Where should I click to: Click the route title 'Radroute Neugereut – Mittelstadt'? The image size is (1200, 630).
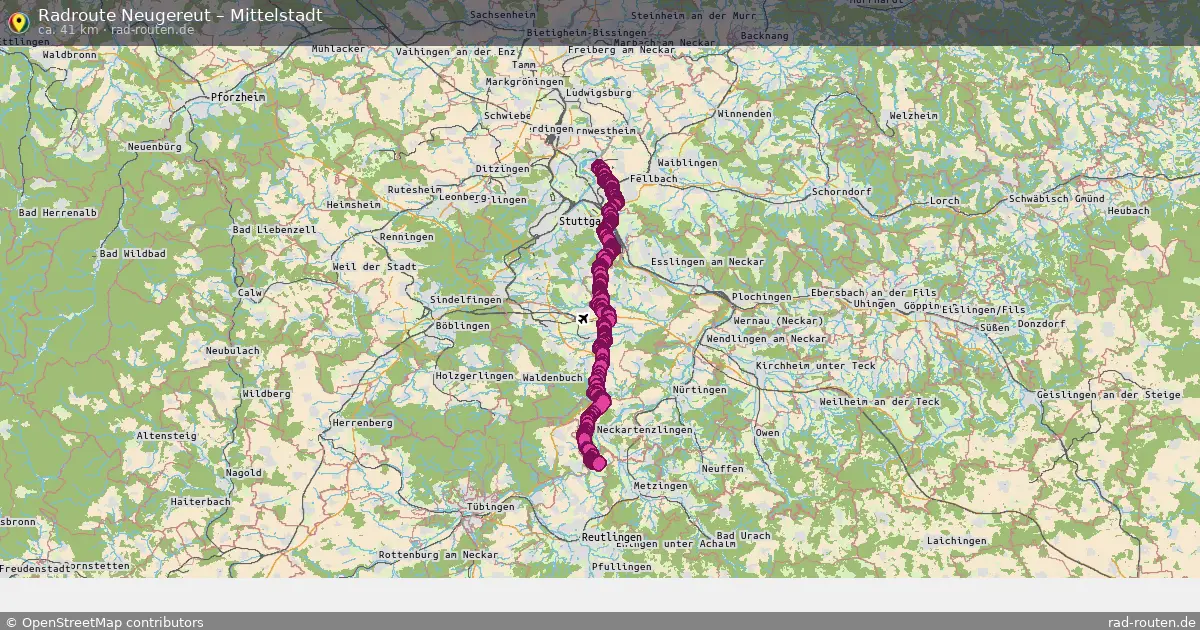click(180, 15)
